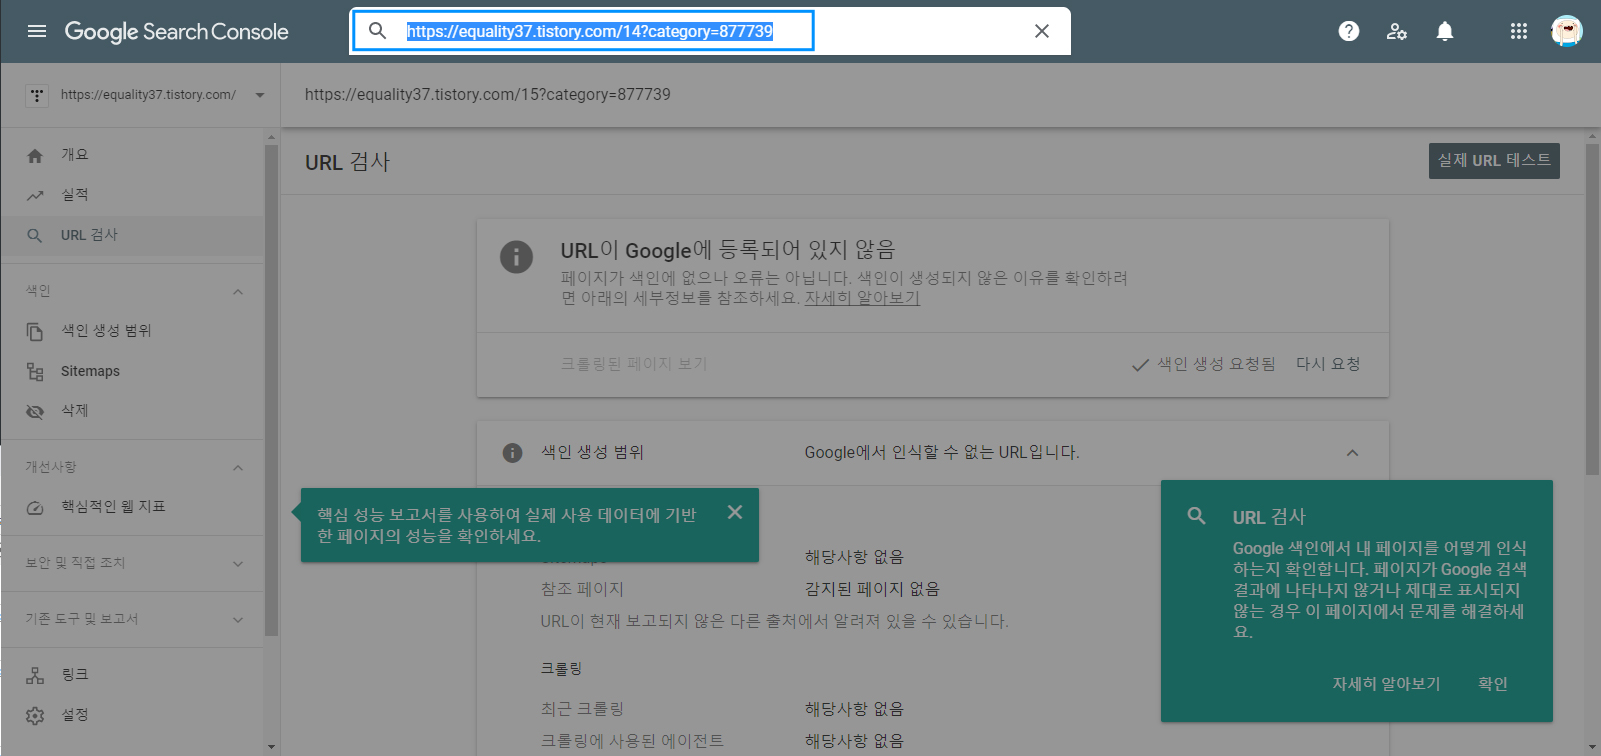This screenshot has height=756, width=1601.
Task: Click the 참조 페이지 label
Action: point(582,589)
